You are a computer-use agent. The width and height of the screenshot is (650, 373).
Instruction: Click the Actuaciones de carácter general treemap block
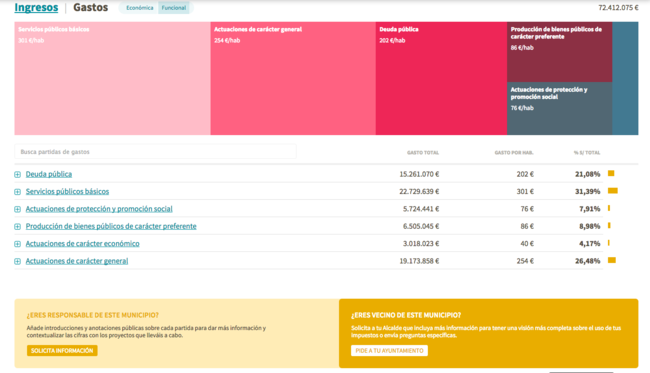click(293, 78)
